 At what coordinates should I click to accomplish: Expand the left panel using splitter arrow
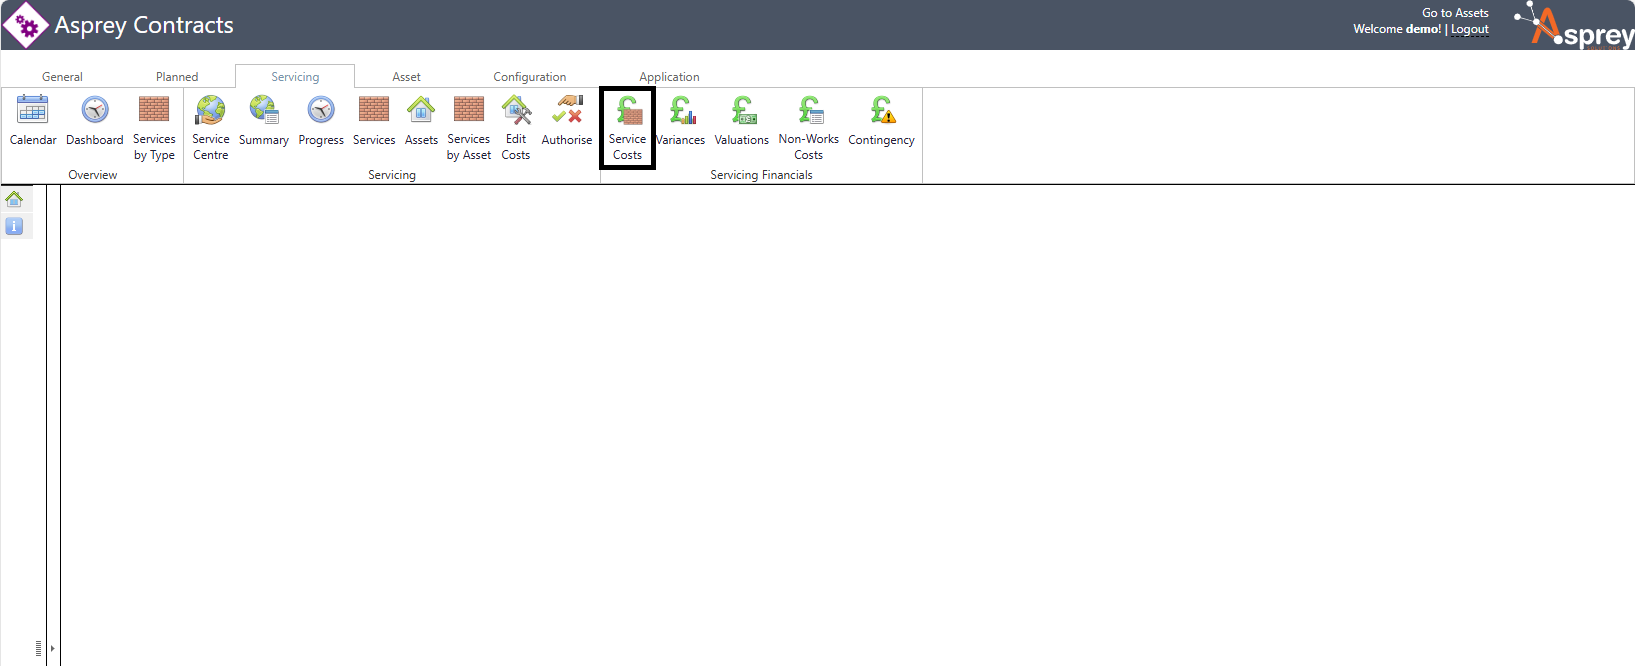[52, 648]
